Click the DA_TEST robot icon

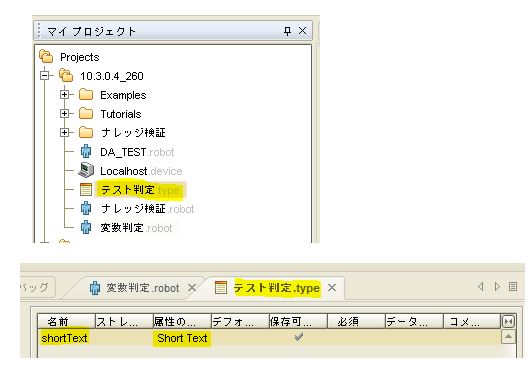coord(86,151)
